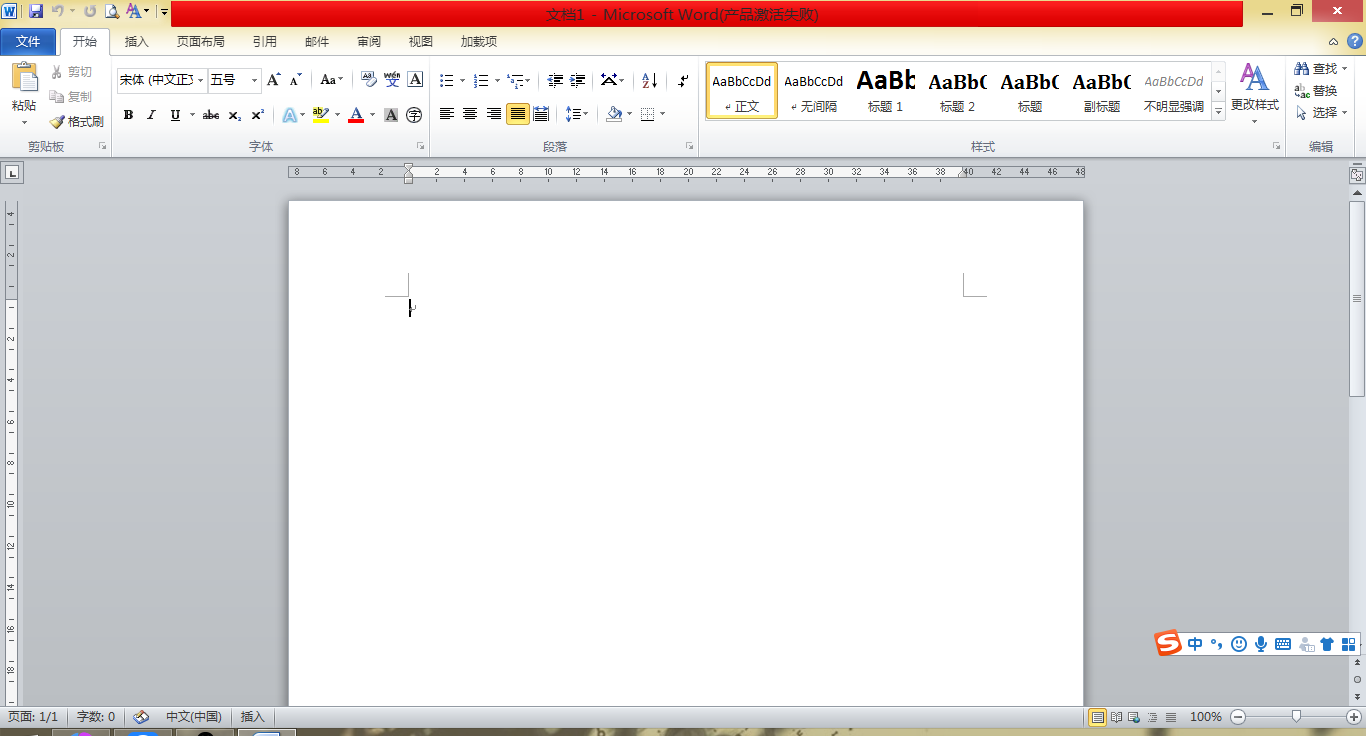Screen dimensions: 1366x736
Task: Increase font size with the grow font icon
Action: [273, 80]
